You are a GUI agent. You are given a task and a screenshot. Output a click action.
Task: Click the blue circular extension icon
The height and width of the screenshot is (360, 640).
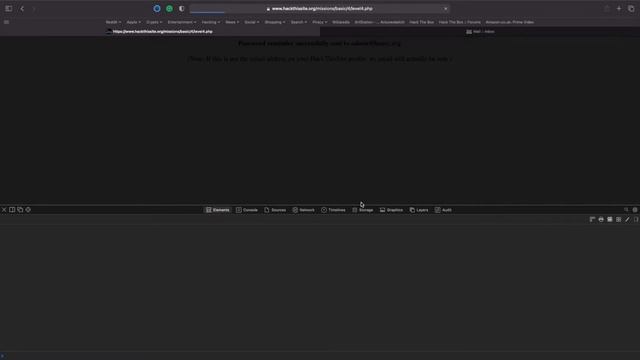pos(157,9)
